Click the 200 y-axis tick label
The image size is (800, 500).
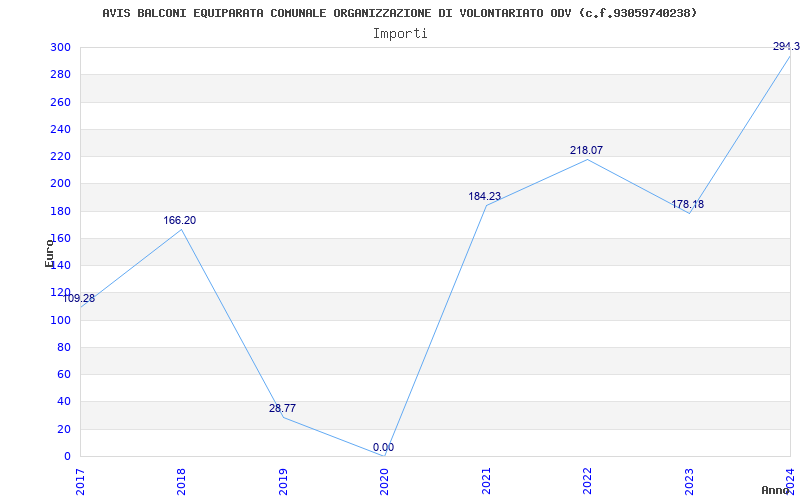[x=60, y=184]
